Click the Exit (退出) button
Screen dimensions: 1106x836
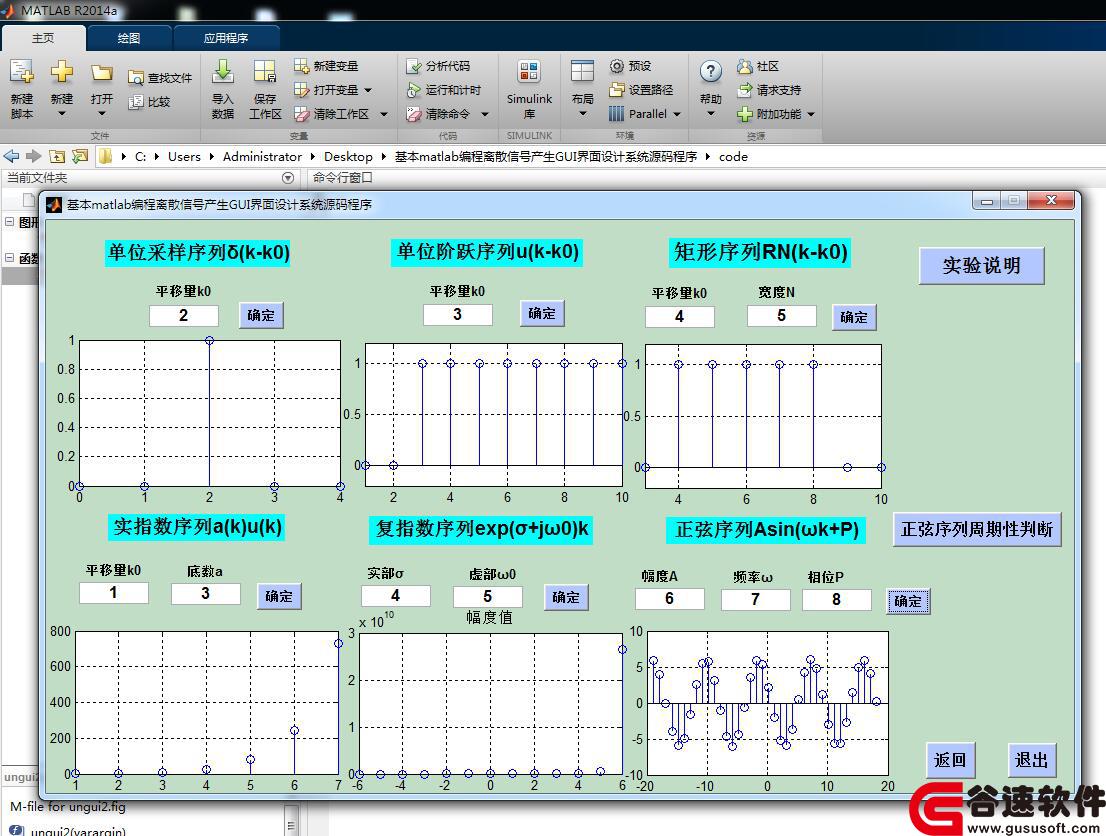(1031, 760)
